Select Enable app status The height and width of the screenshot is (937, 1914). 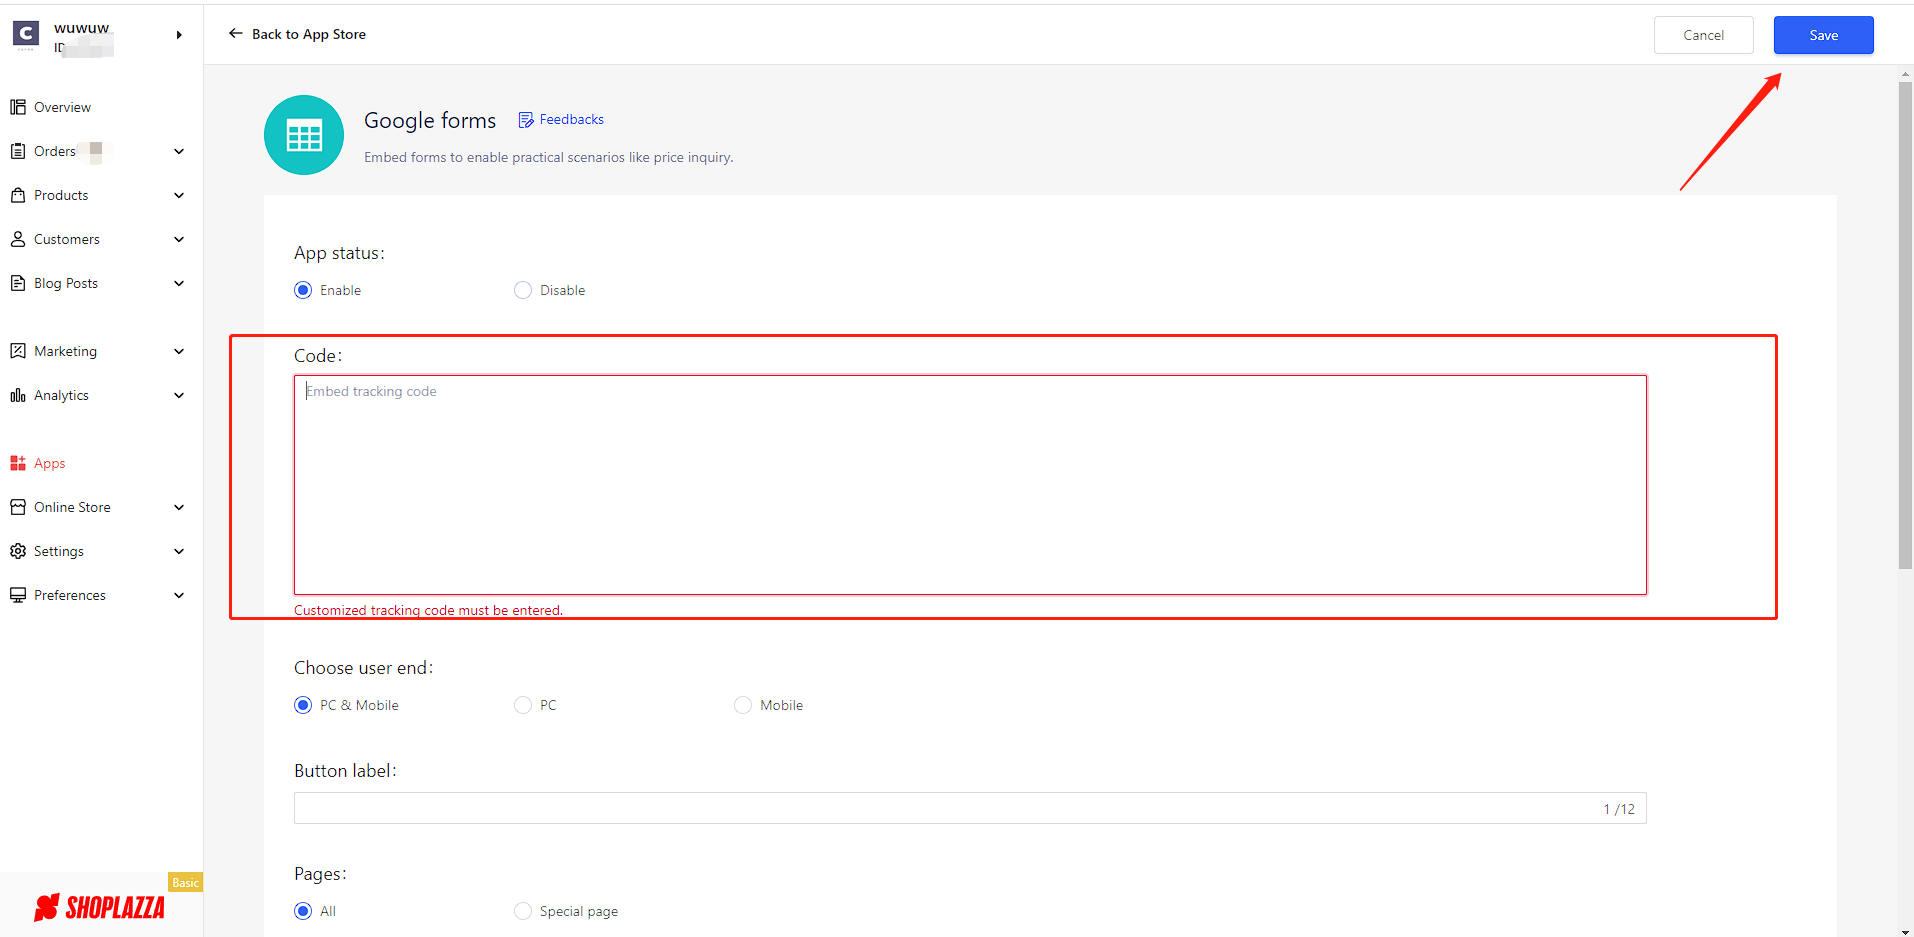click(x=303, y=290)
